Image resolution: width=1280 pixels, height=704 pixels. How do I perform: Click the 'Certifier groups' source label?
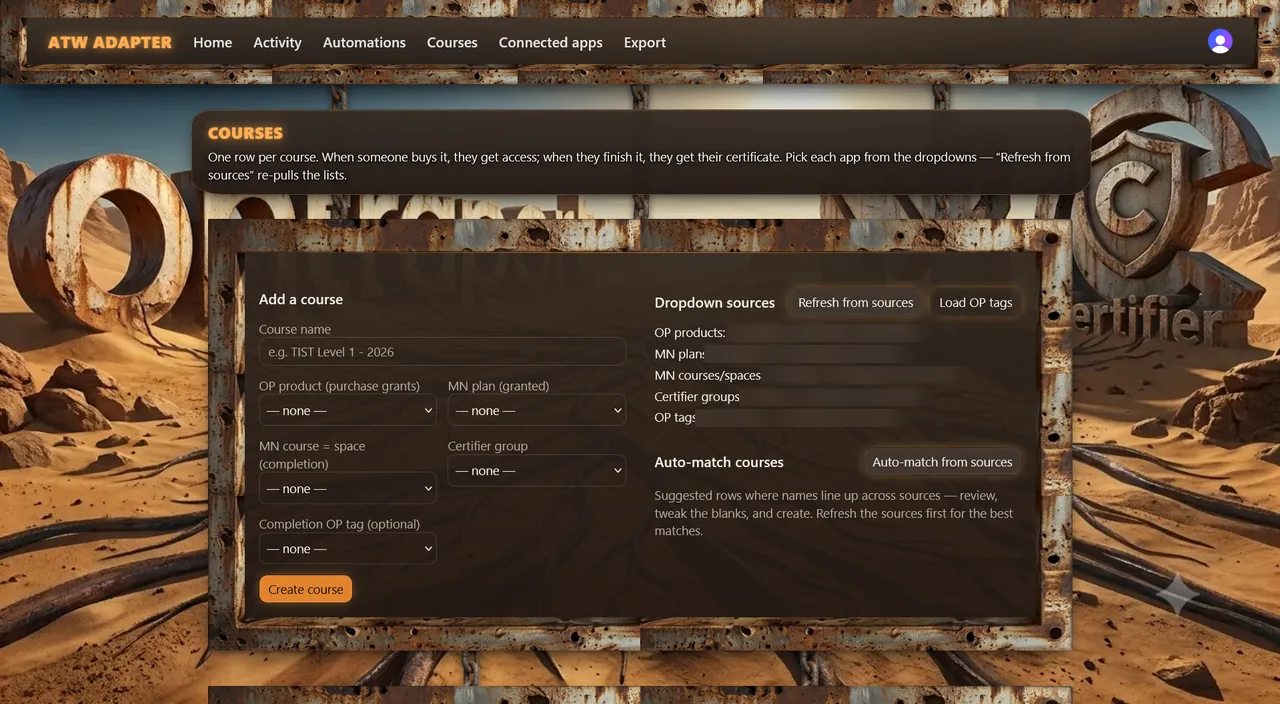[697, 396]
